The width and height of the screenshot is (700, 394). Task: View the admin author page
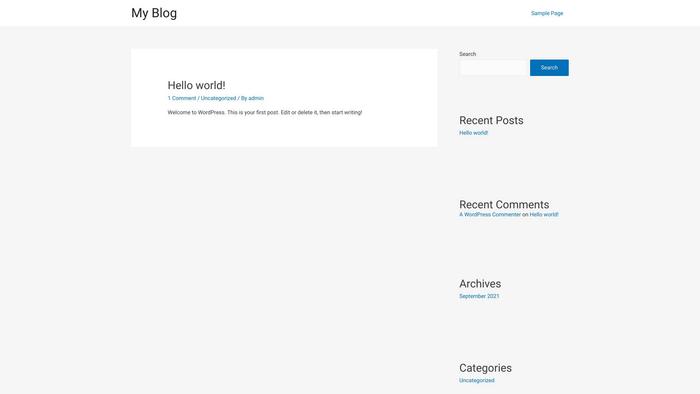(x=256, y=98)
